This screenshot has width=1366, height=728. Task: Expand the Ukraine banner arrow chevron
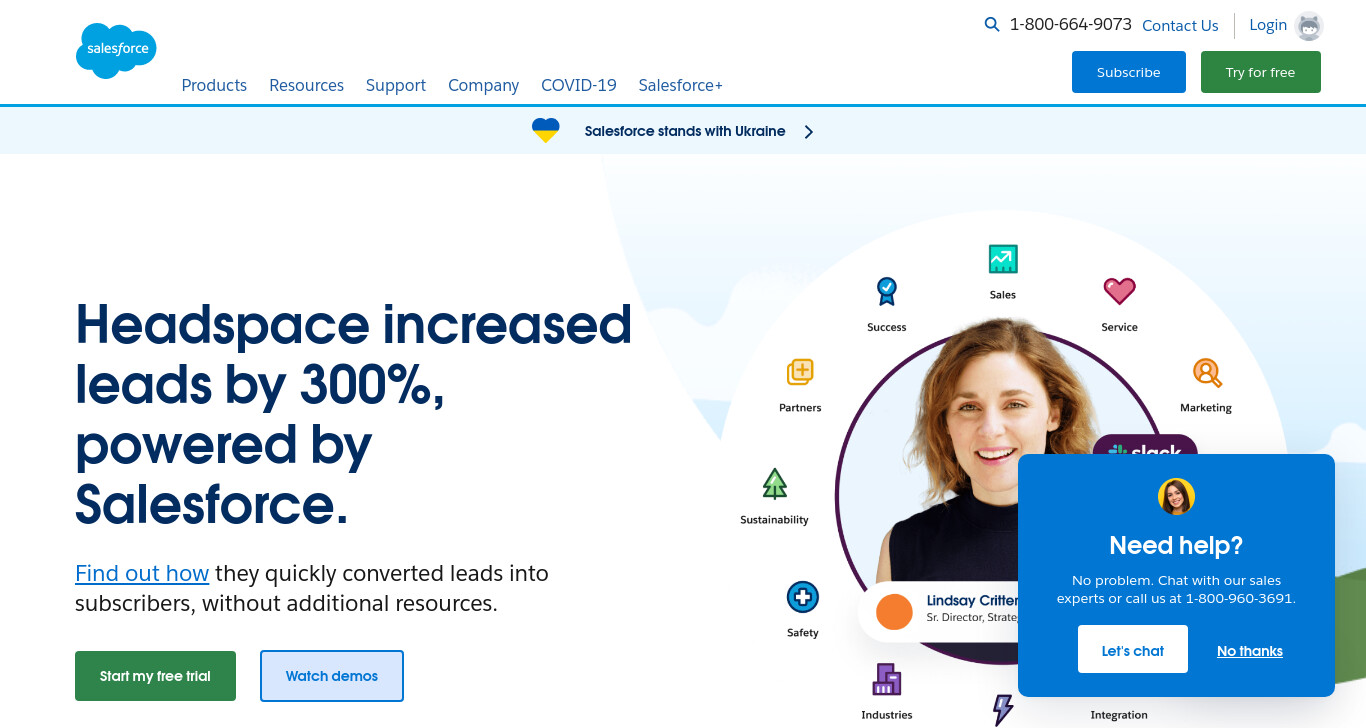[x=809, y=131]
